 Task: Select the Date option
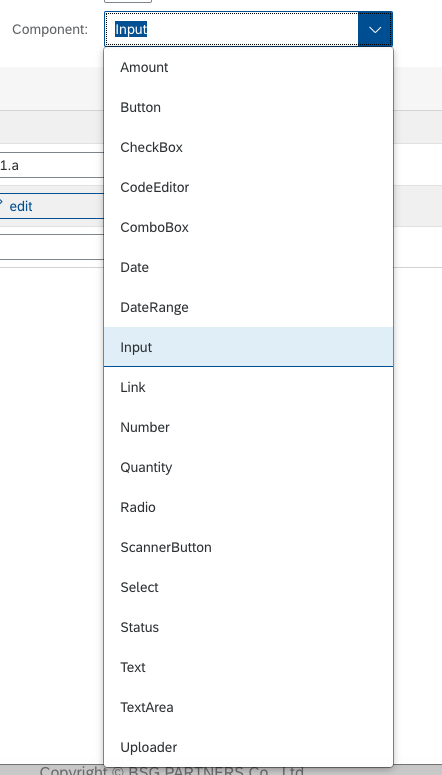click(x=248, y=267)
